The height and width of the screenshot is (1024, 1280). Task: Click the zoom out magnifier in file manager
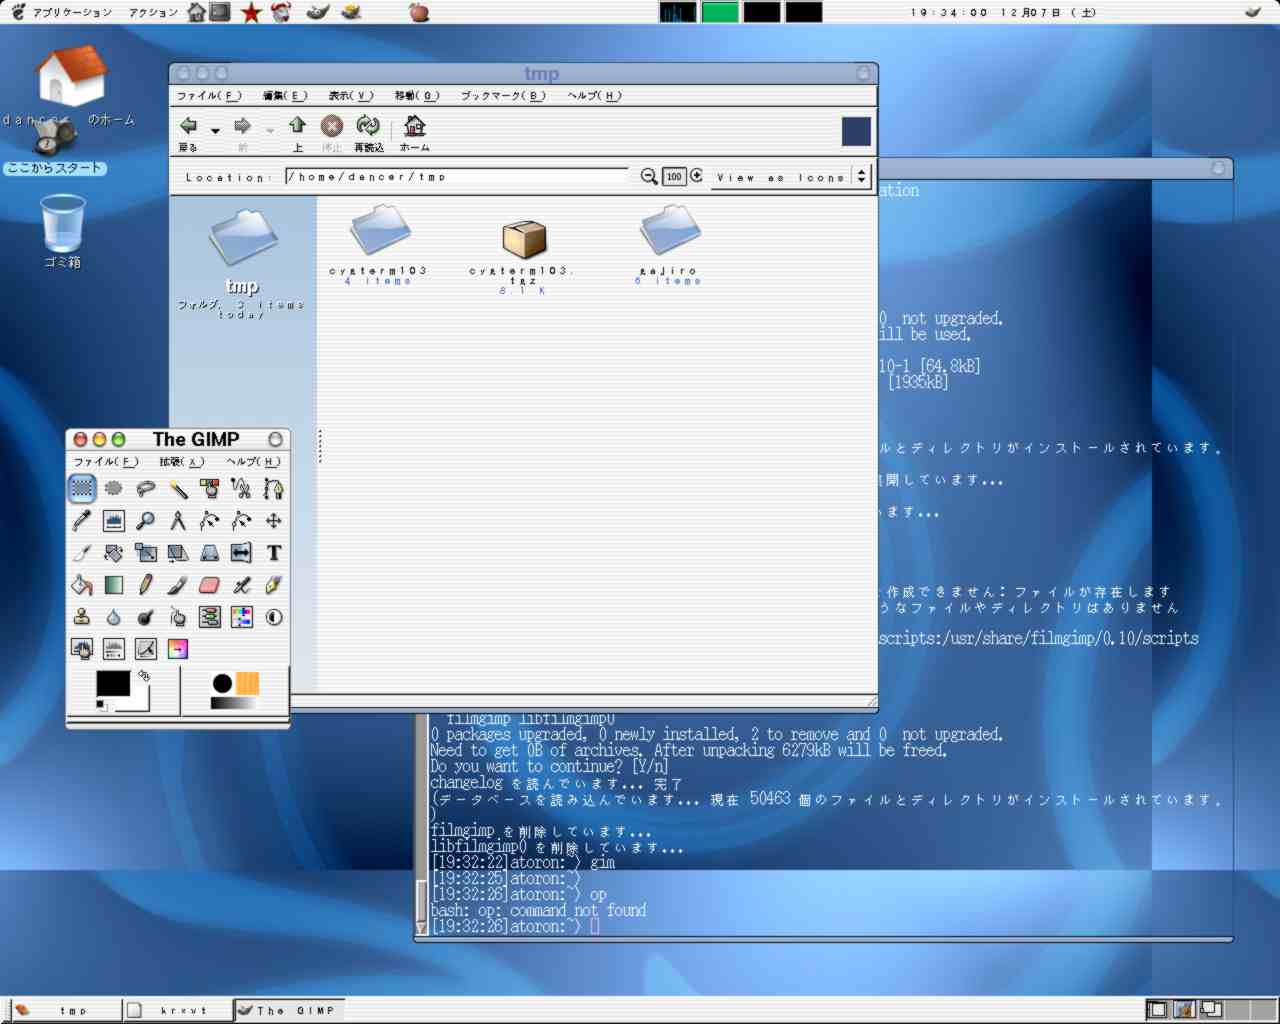pyautogui.click(x=649, y=177)
